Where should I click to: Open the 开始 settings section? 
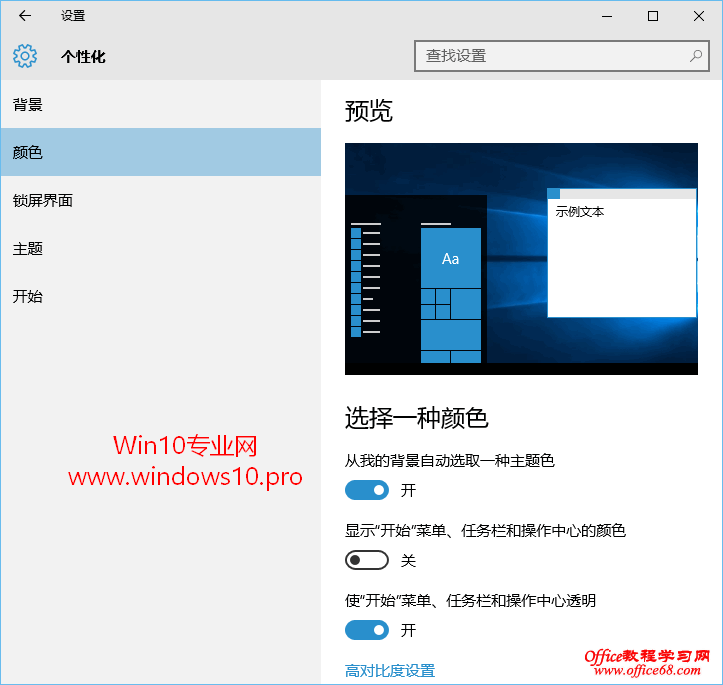click(160, 296)
